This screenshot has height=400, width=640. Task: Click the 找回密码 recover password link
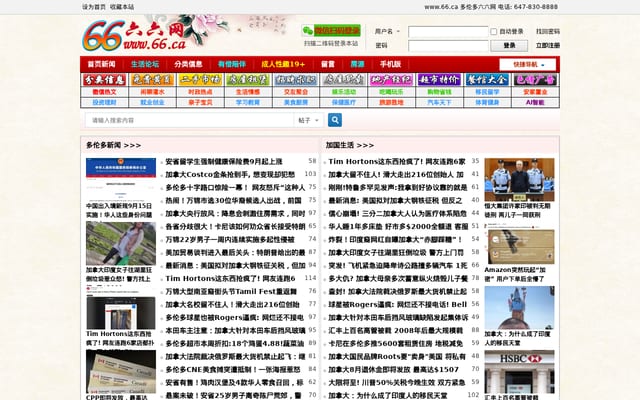tap(547, 31)
